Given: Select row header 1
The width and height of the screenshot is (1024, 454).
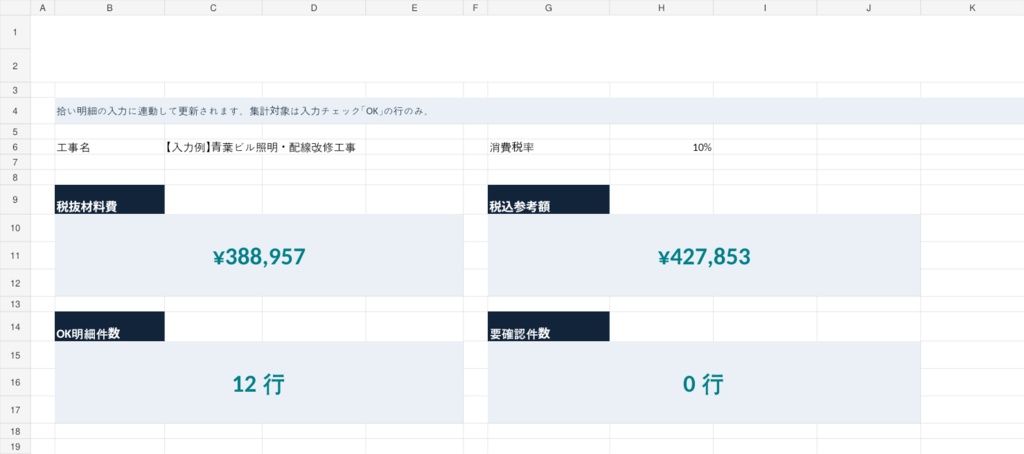Looking at the screenshot, I should [x=16, y=32].
